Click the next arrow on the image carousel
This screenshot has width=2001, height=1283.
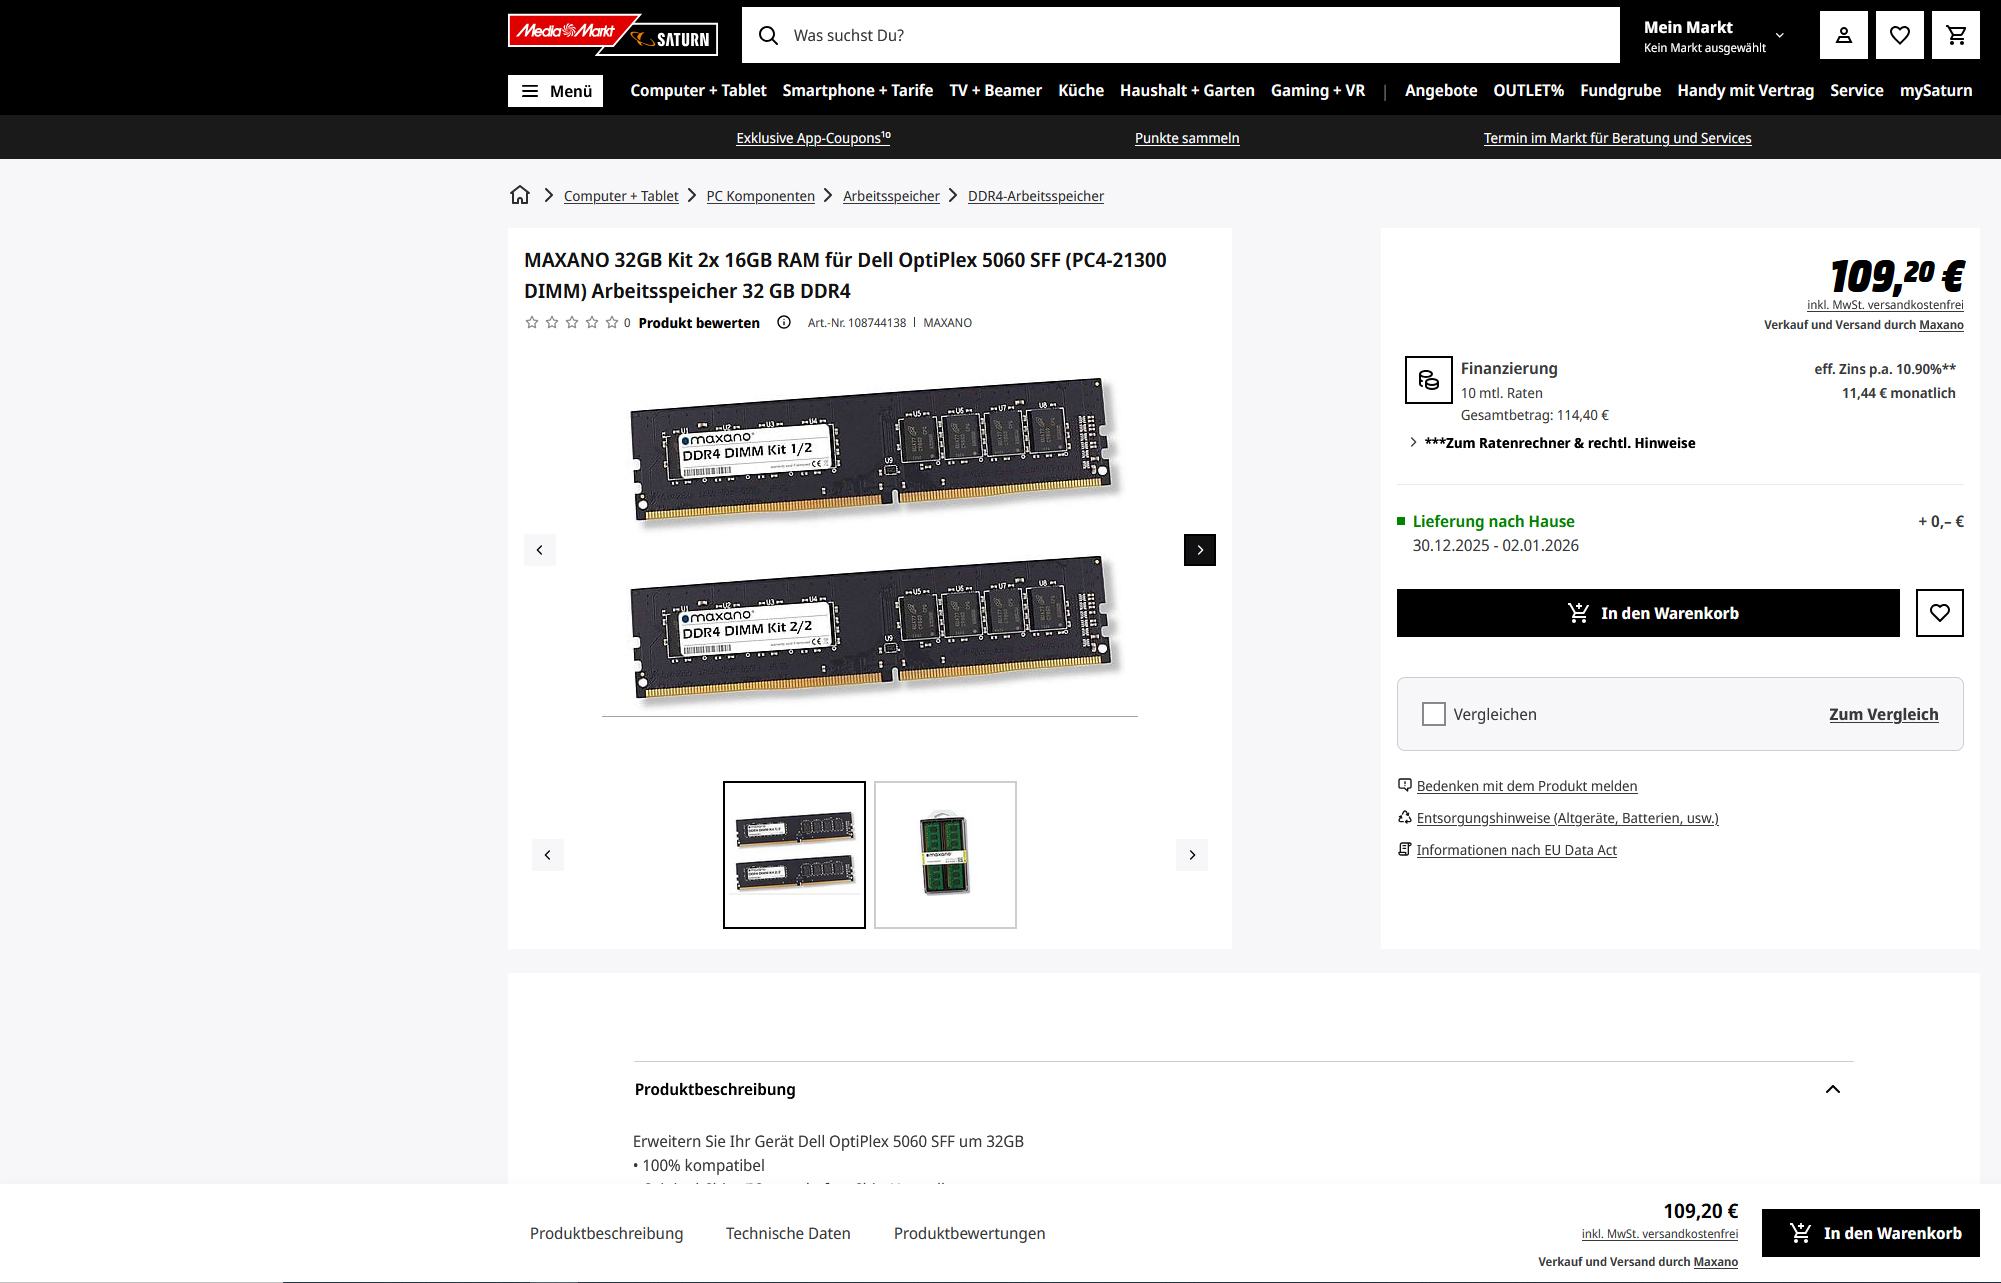point(1200,549)
